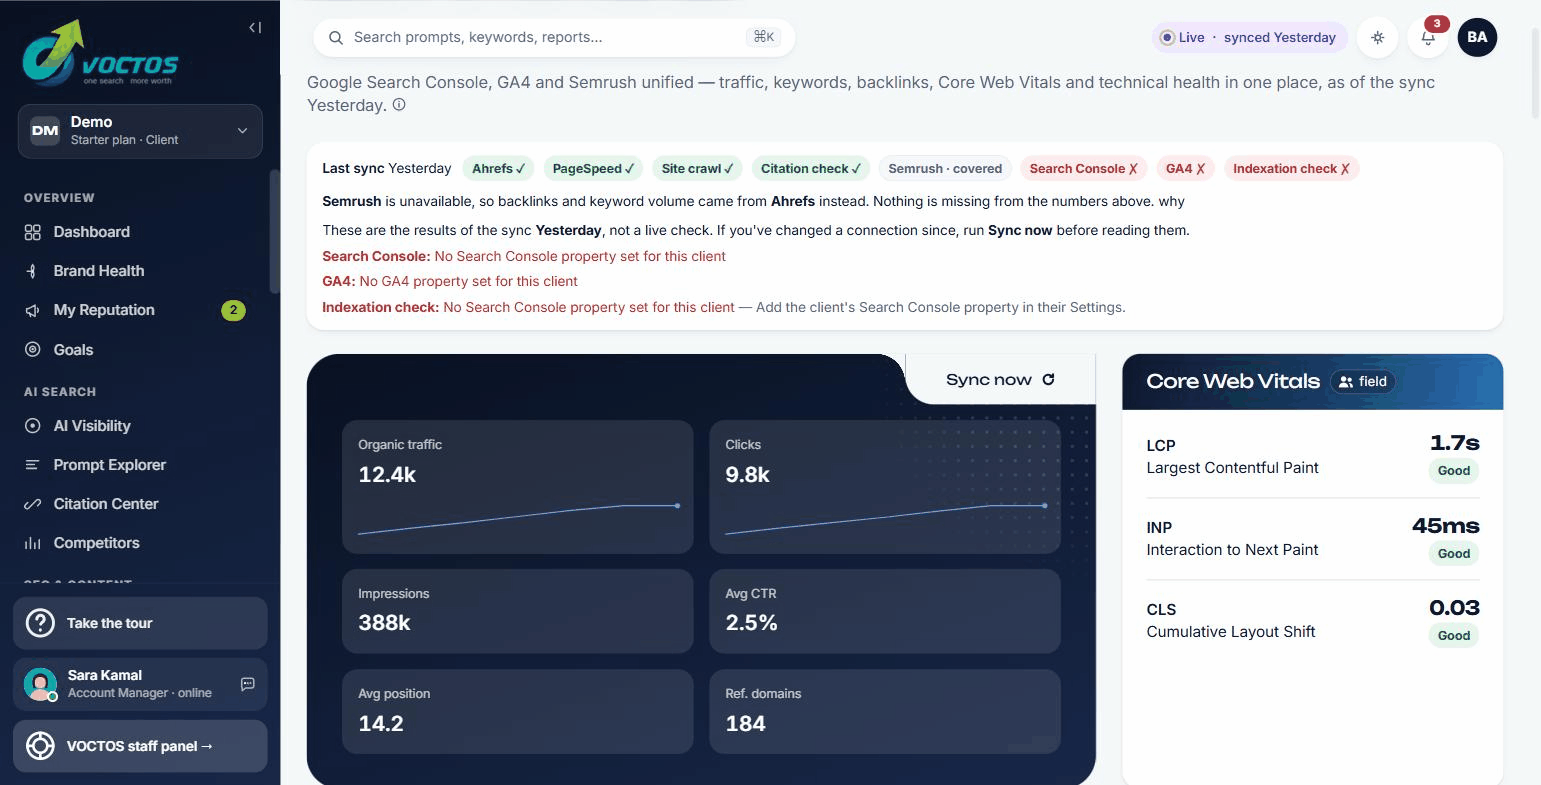Select the Ref. domains 184 card
Image resolution: width=1541 pixels, height=785 pixels.
point(885,711)
